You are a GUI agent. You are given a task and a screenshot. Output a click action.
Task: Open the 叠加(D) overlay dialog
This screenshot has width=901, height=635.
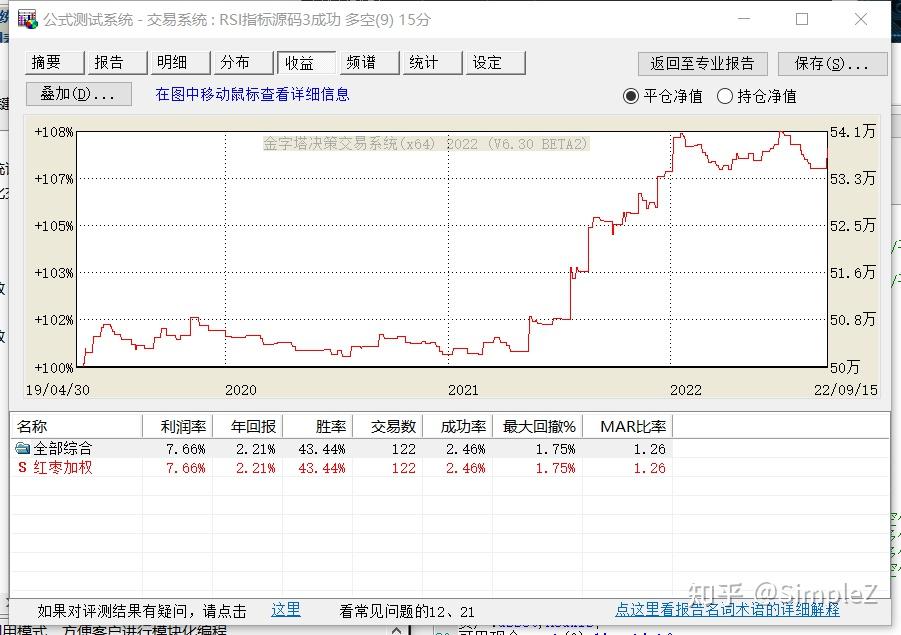click(x=77, y=93)
